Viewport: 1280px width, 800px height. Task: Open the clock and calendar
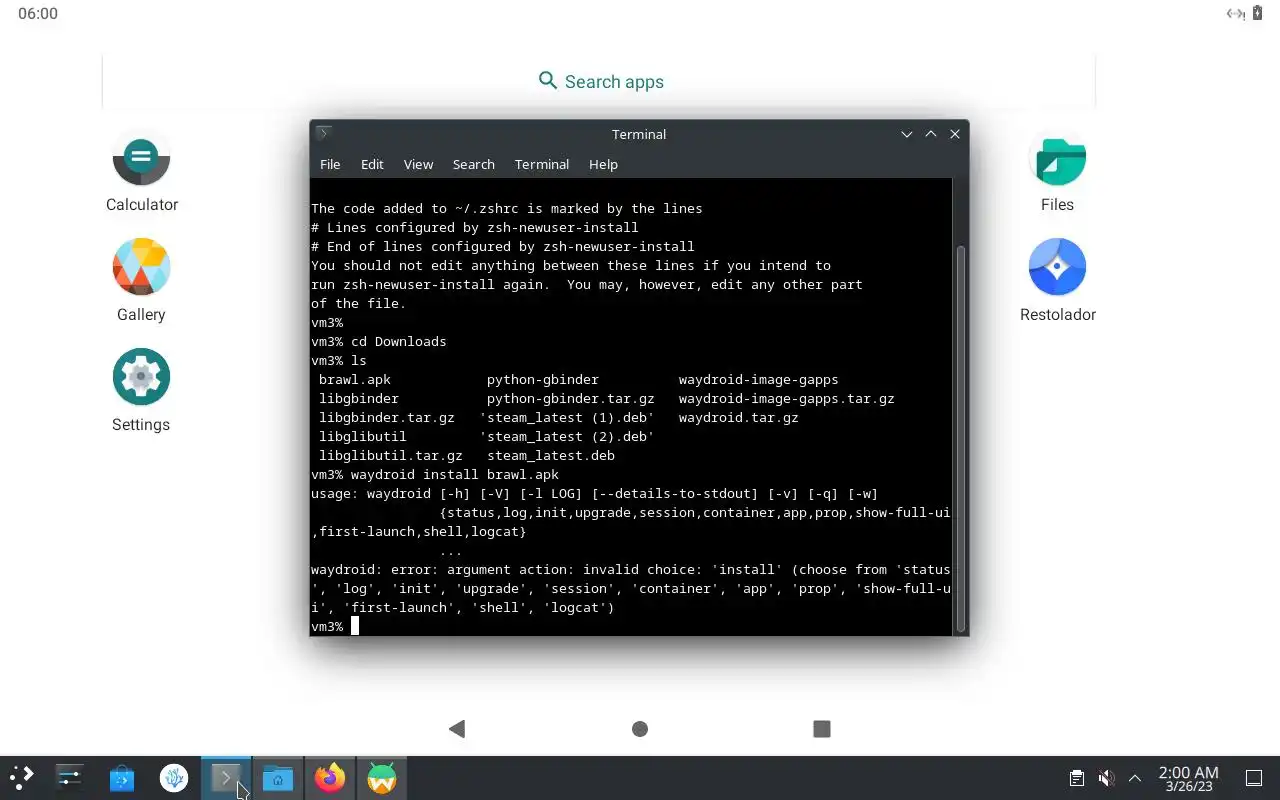(1188, 778)
